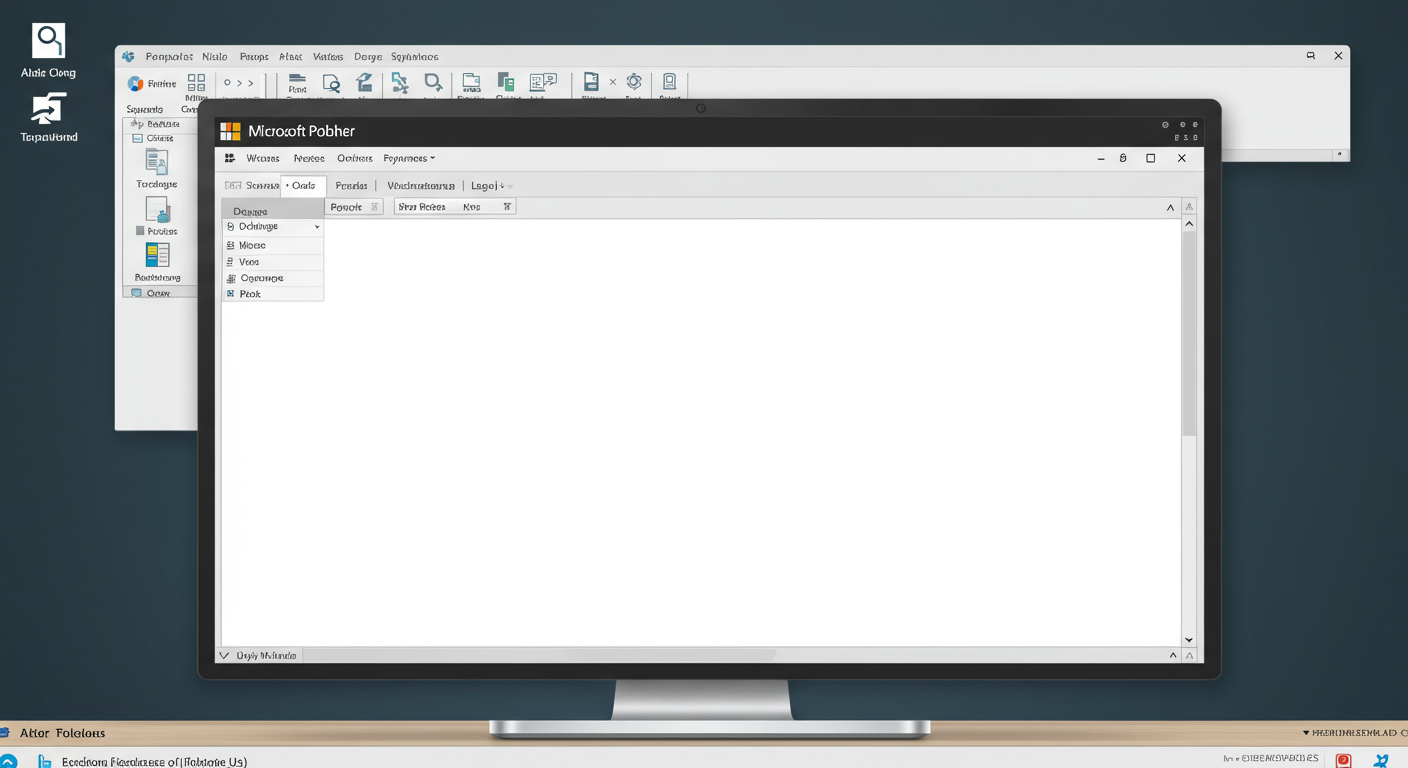The width and height of the screenshot is (1408, 768).
Task: Click the vertical scrollbar down arrow
Action: (1189, 640)
